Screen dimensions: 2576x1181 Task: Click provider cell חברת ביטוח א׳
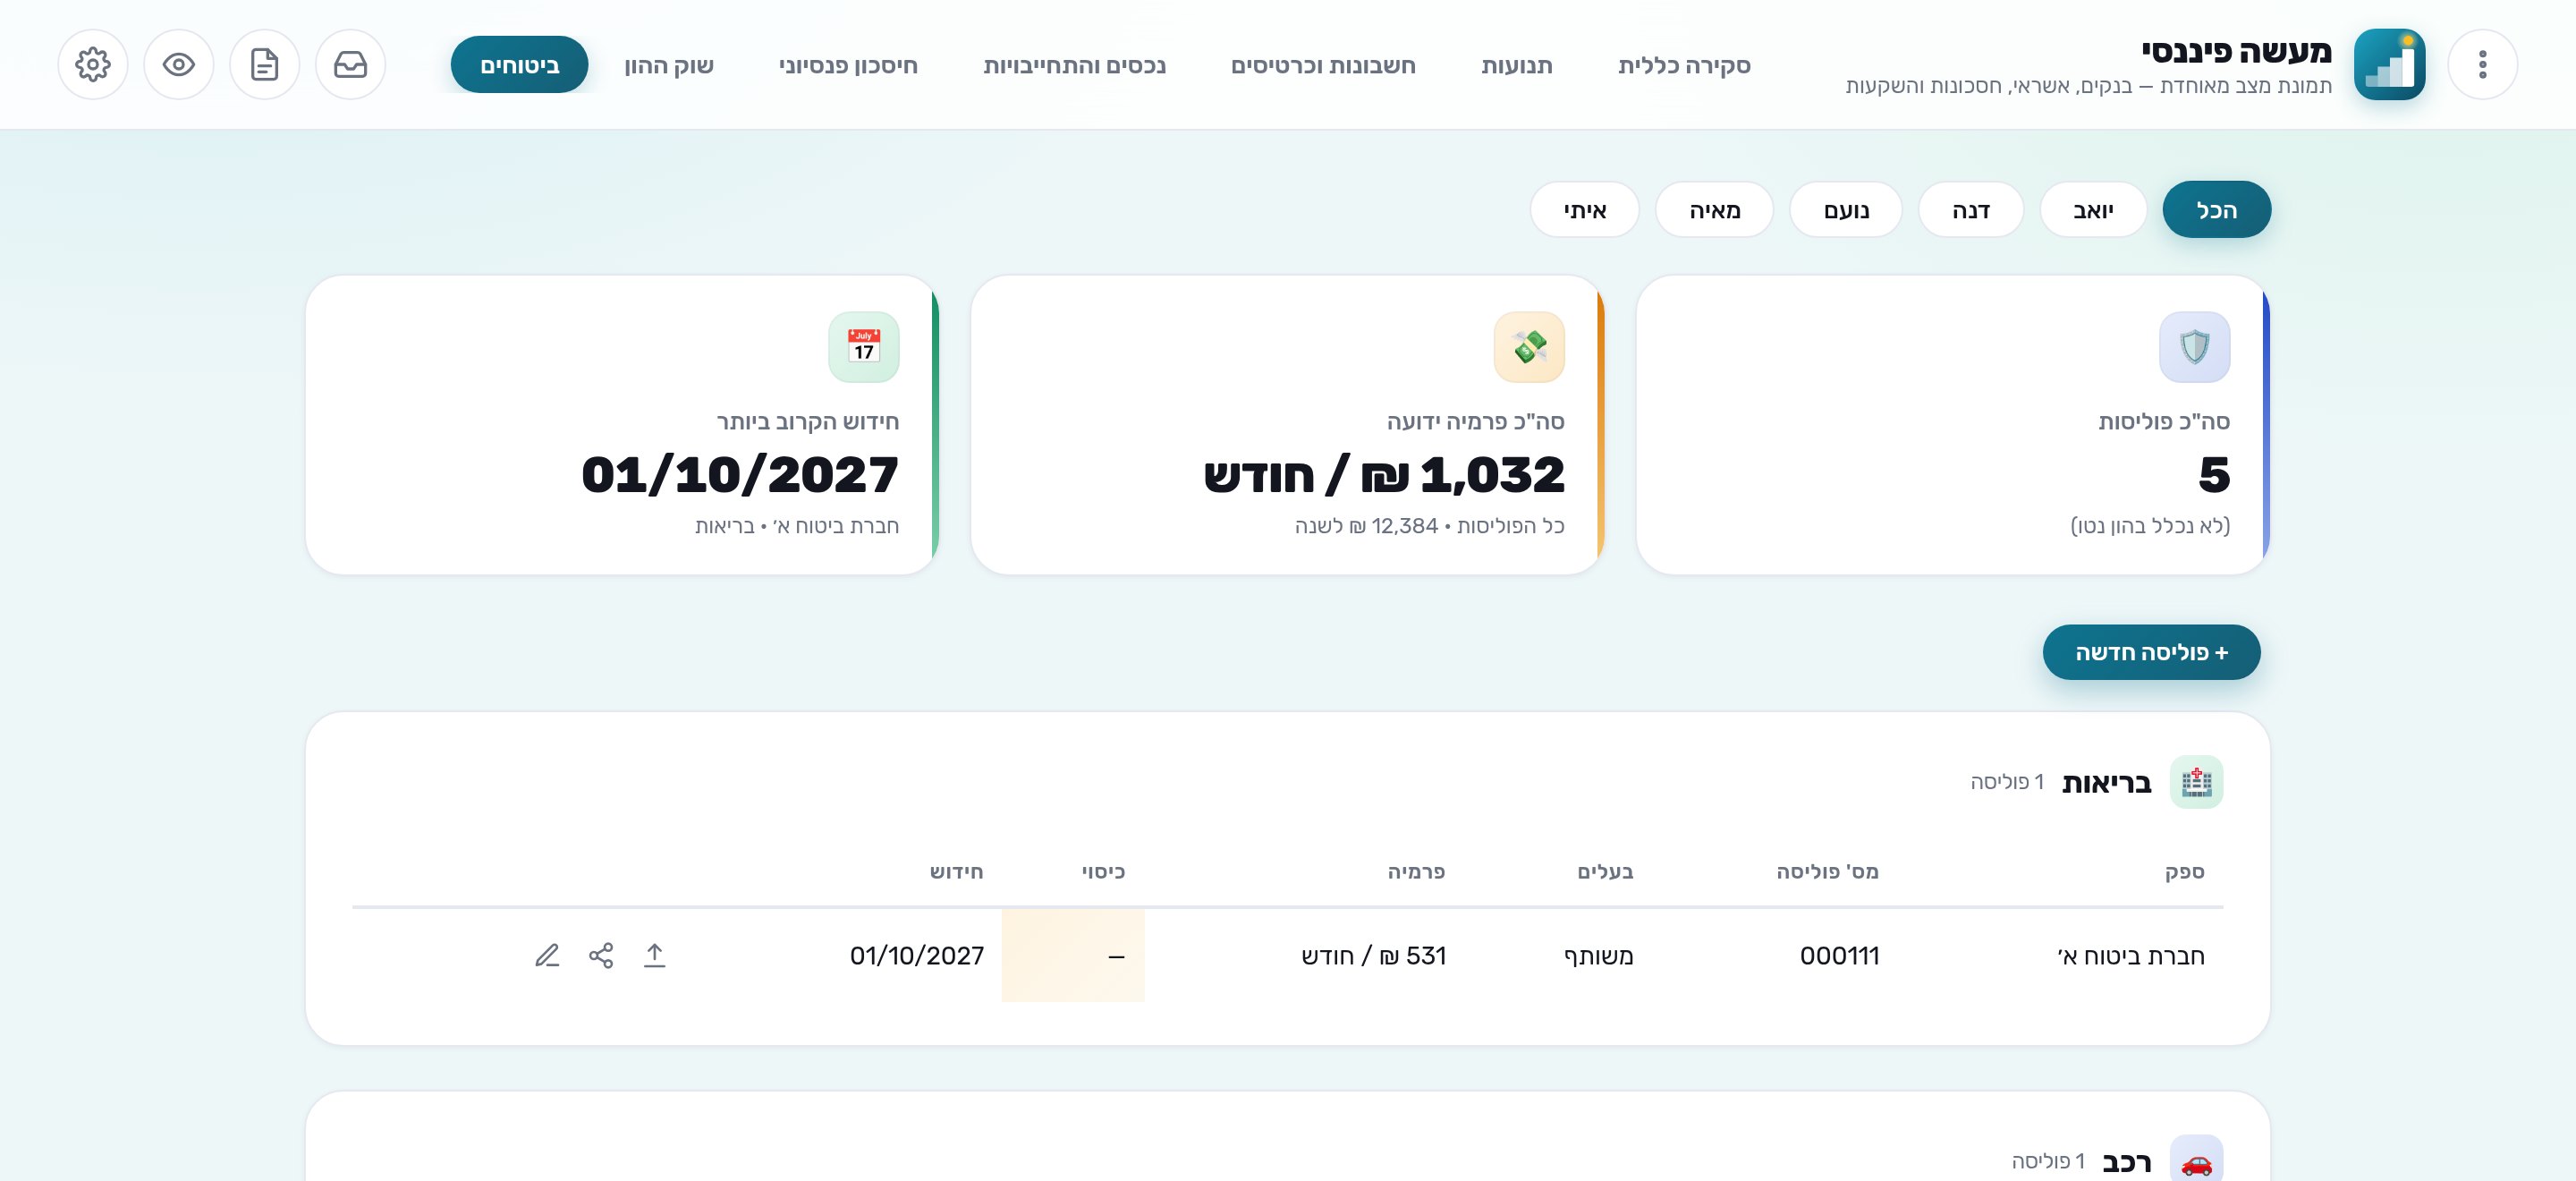tap(2131, 956)
